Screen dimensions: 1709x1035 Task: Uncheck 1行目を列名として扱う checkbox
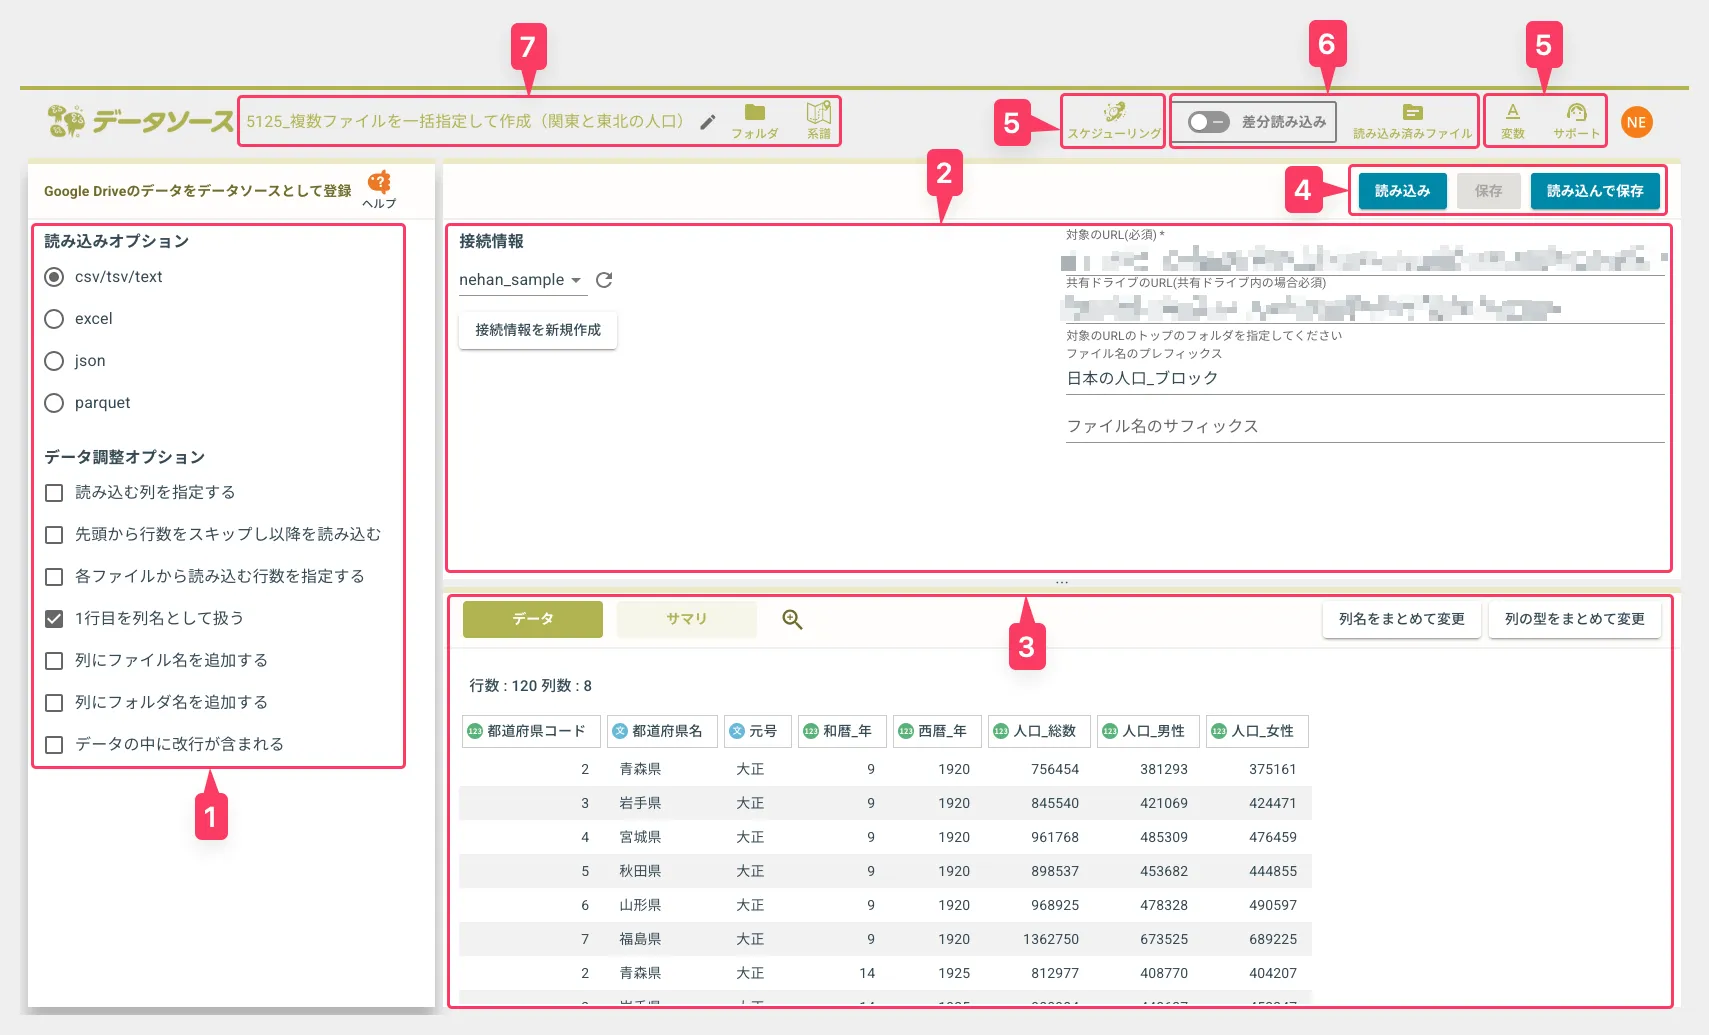(x=54, y=619)
